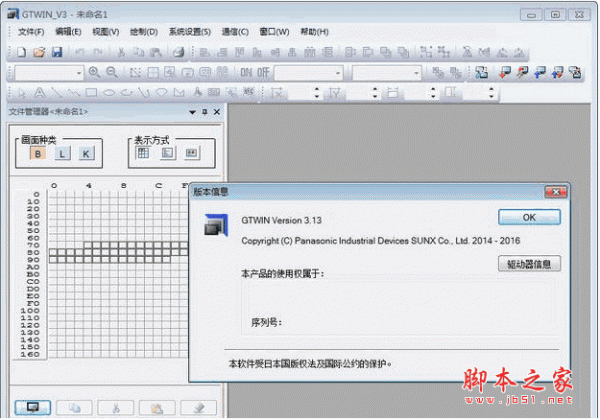Toggle screen type L button
The width and height of the screenshot is (600, 420).
62,154
